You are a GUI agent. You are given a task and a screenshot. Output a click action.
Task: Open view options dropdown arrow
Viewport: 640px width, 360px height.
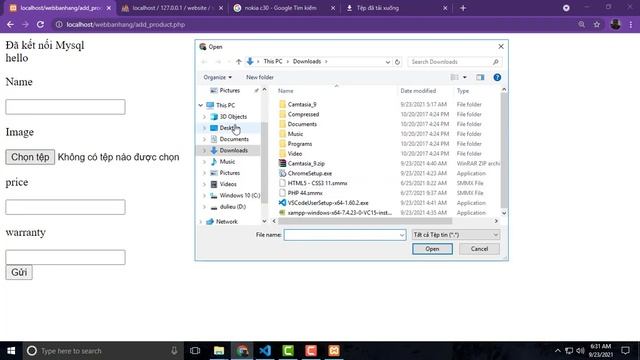pyautogui.click(x=464, y=77)
